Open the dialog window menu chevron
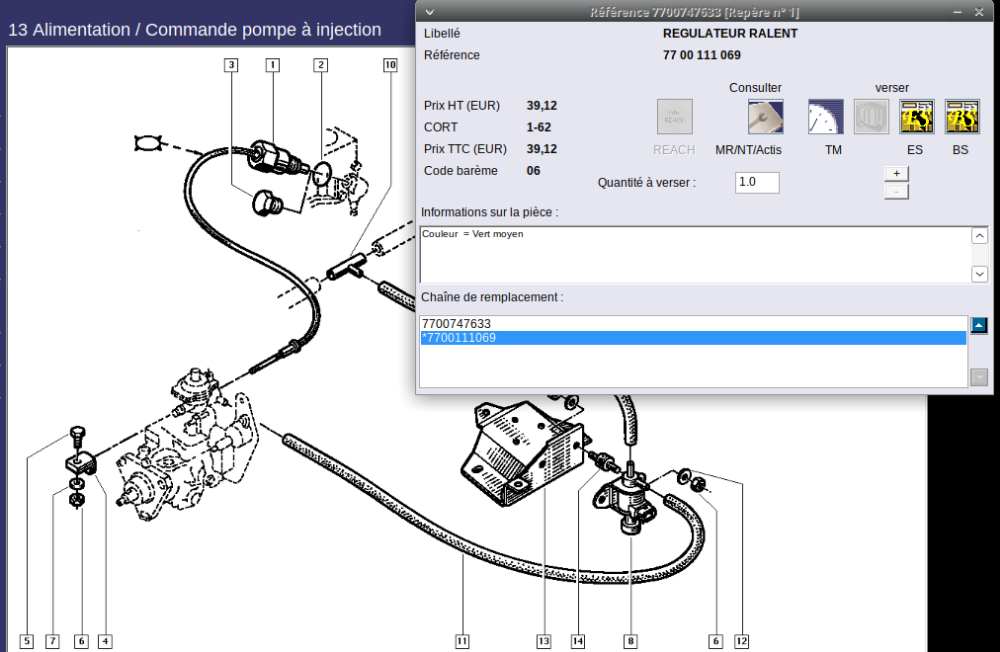This screenshot has width=1000, height=652. (430, 11)
